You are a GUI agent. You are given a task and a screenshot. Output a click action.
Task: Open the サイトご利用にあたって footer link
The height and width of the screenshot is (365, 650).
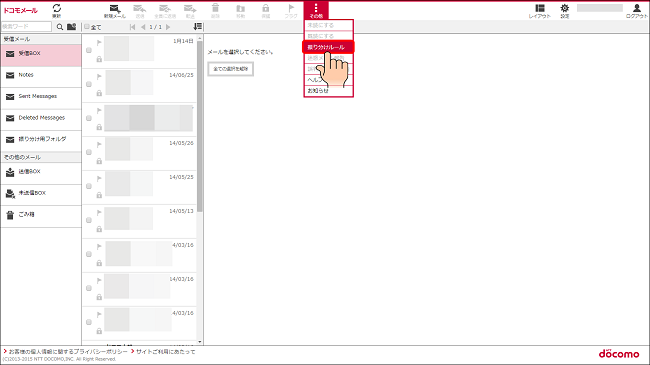click(165, 352)
